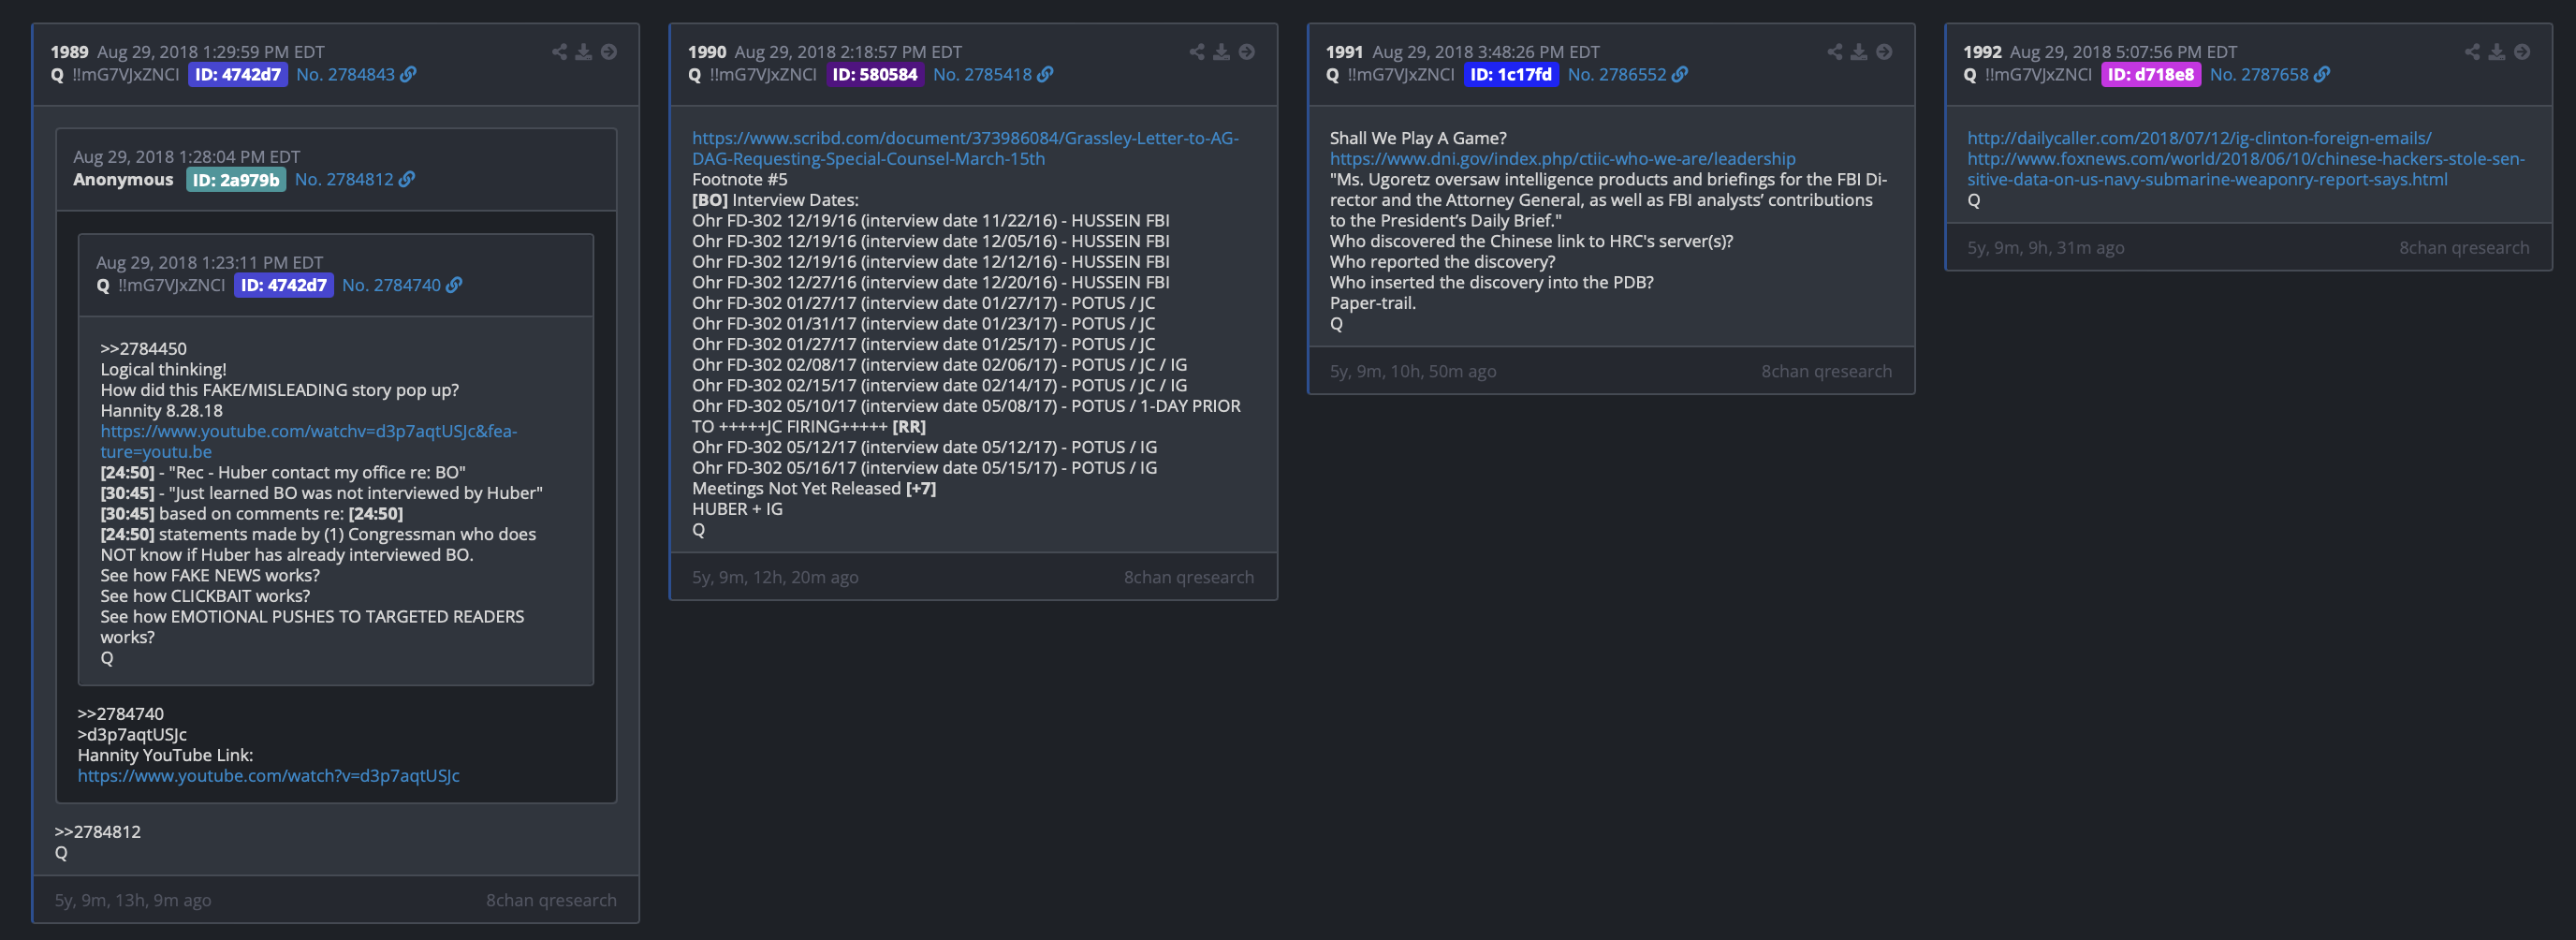Screen dimensions: 2576x940
Task: Open post number No. 2787658
Action: tap(2259, 74)
